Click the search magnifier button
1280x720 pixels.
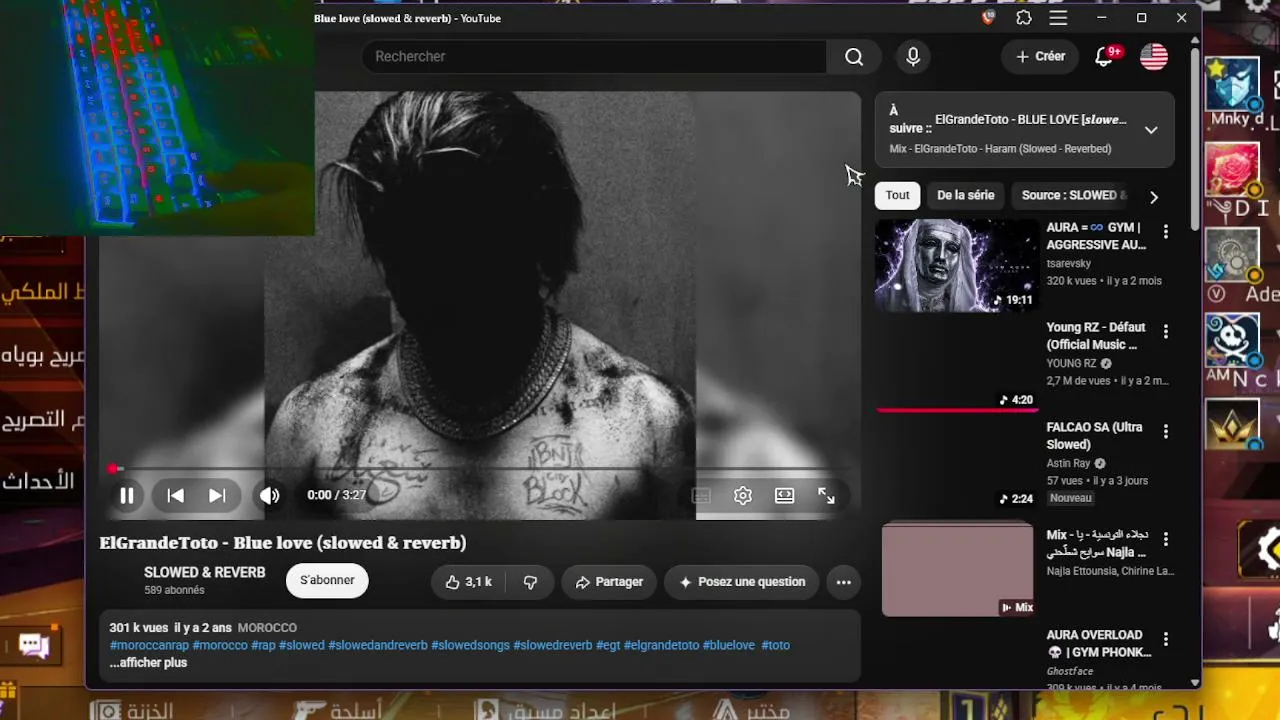853,57
